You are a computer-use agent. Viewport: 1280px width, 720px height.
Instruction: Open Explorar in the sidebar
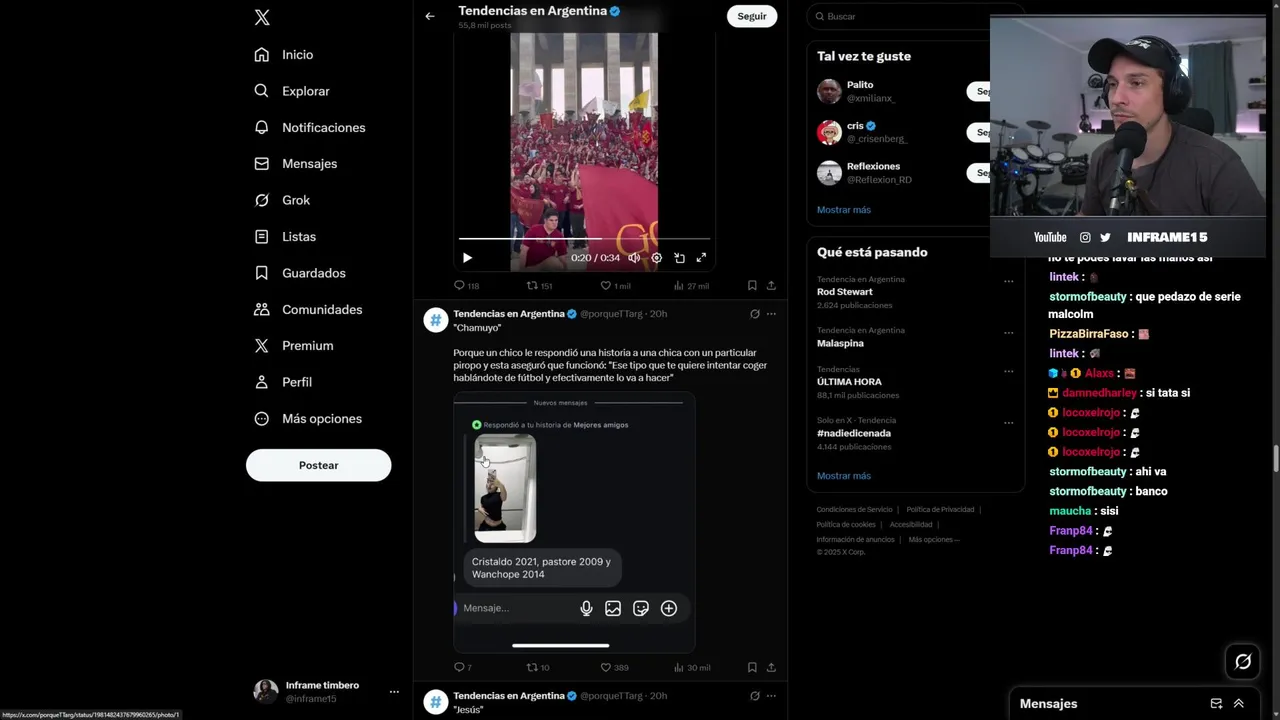[x=292, y=91]
